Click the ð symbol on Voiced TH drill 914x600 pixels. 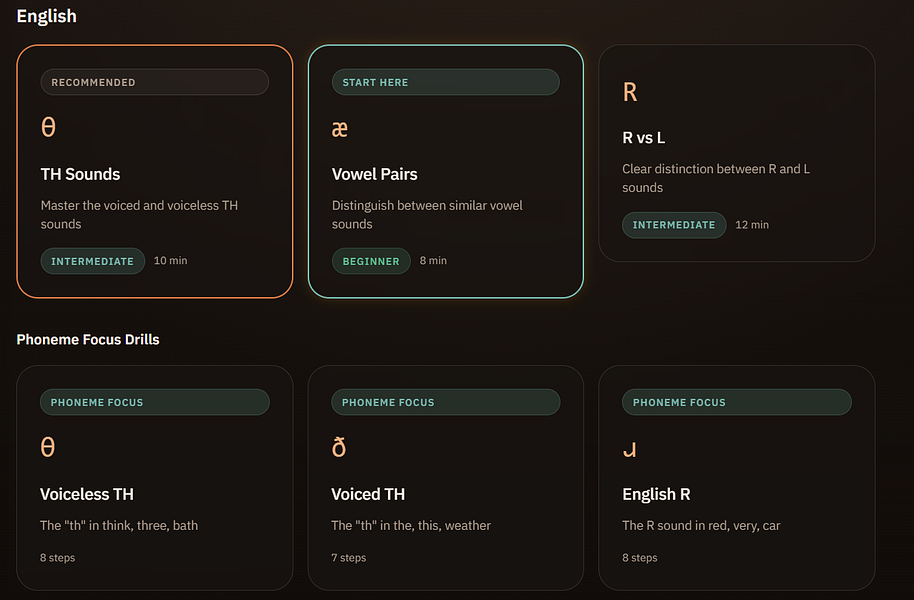pos(339,447)
